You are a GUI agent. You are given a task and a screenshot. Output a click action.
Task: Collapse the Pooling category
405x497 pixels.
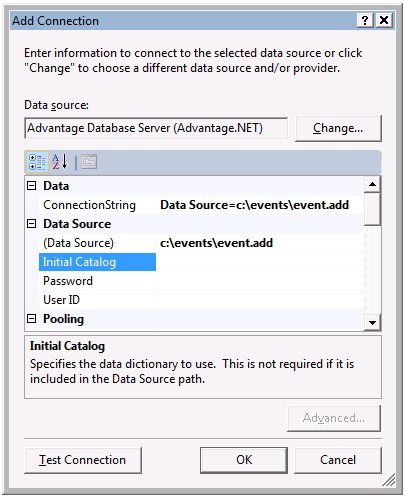tap(31, 319)
